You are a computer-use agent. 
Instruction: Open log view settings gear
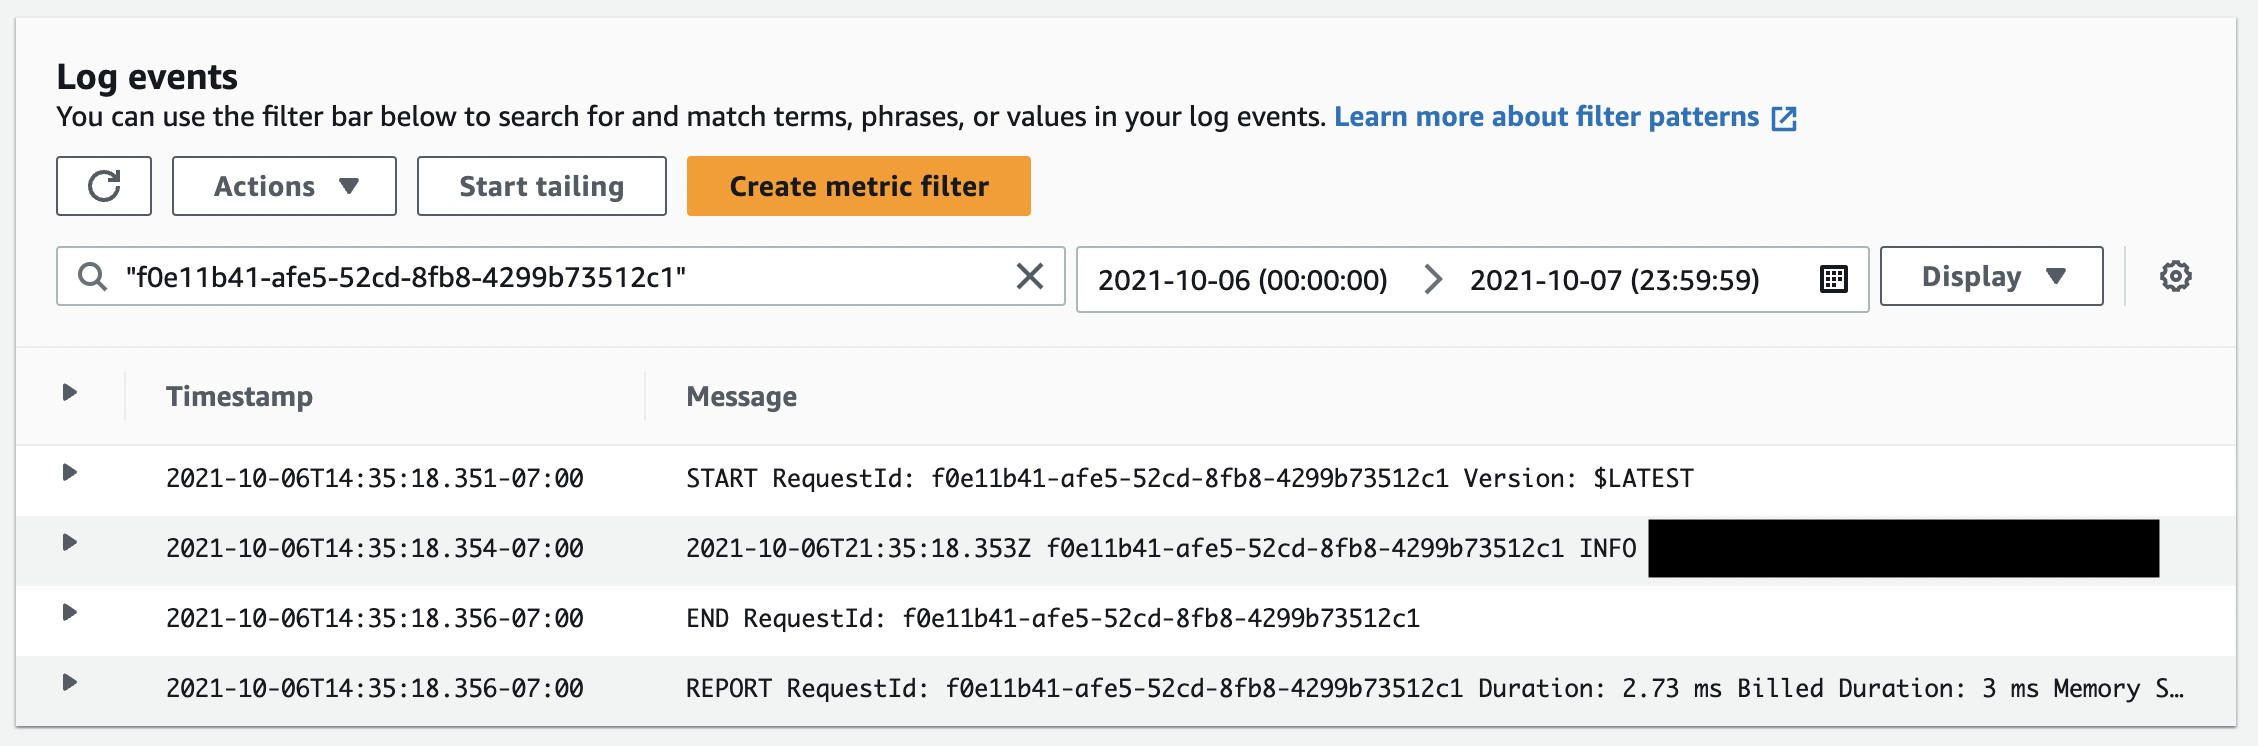click(2176, 276)
